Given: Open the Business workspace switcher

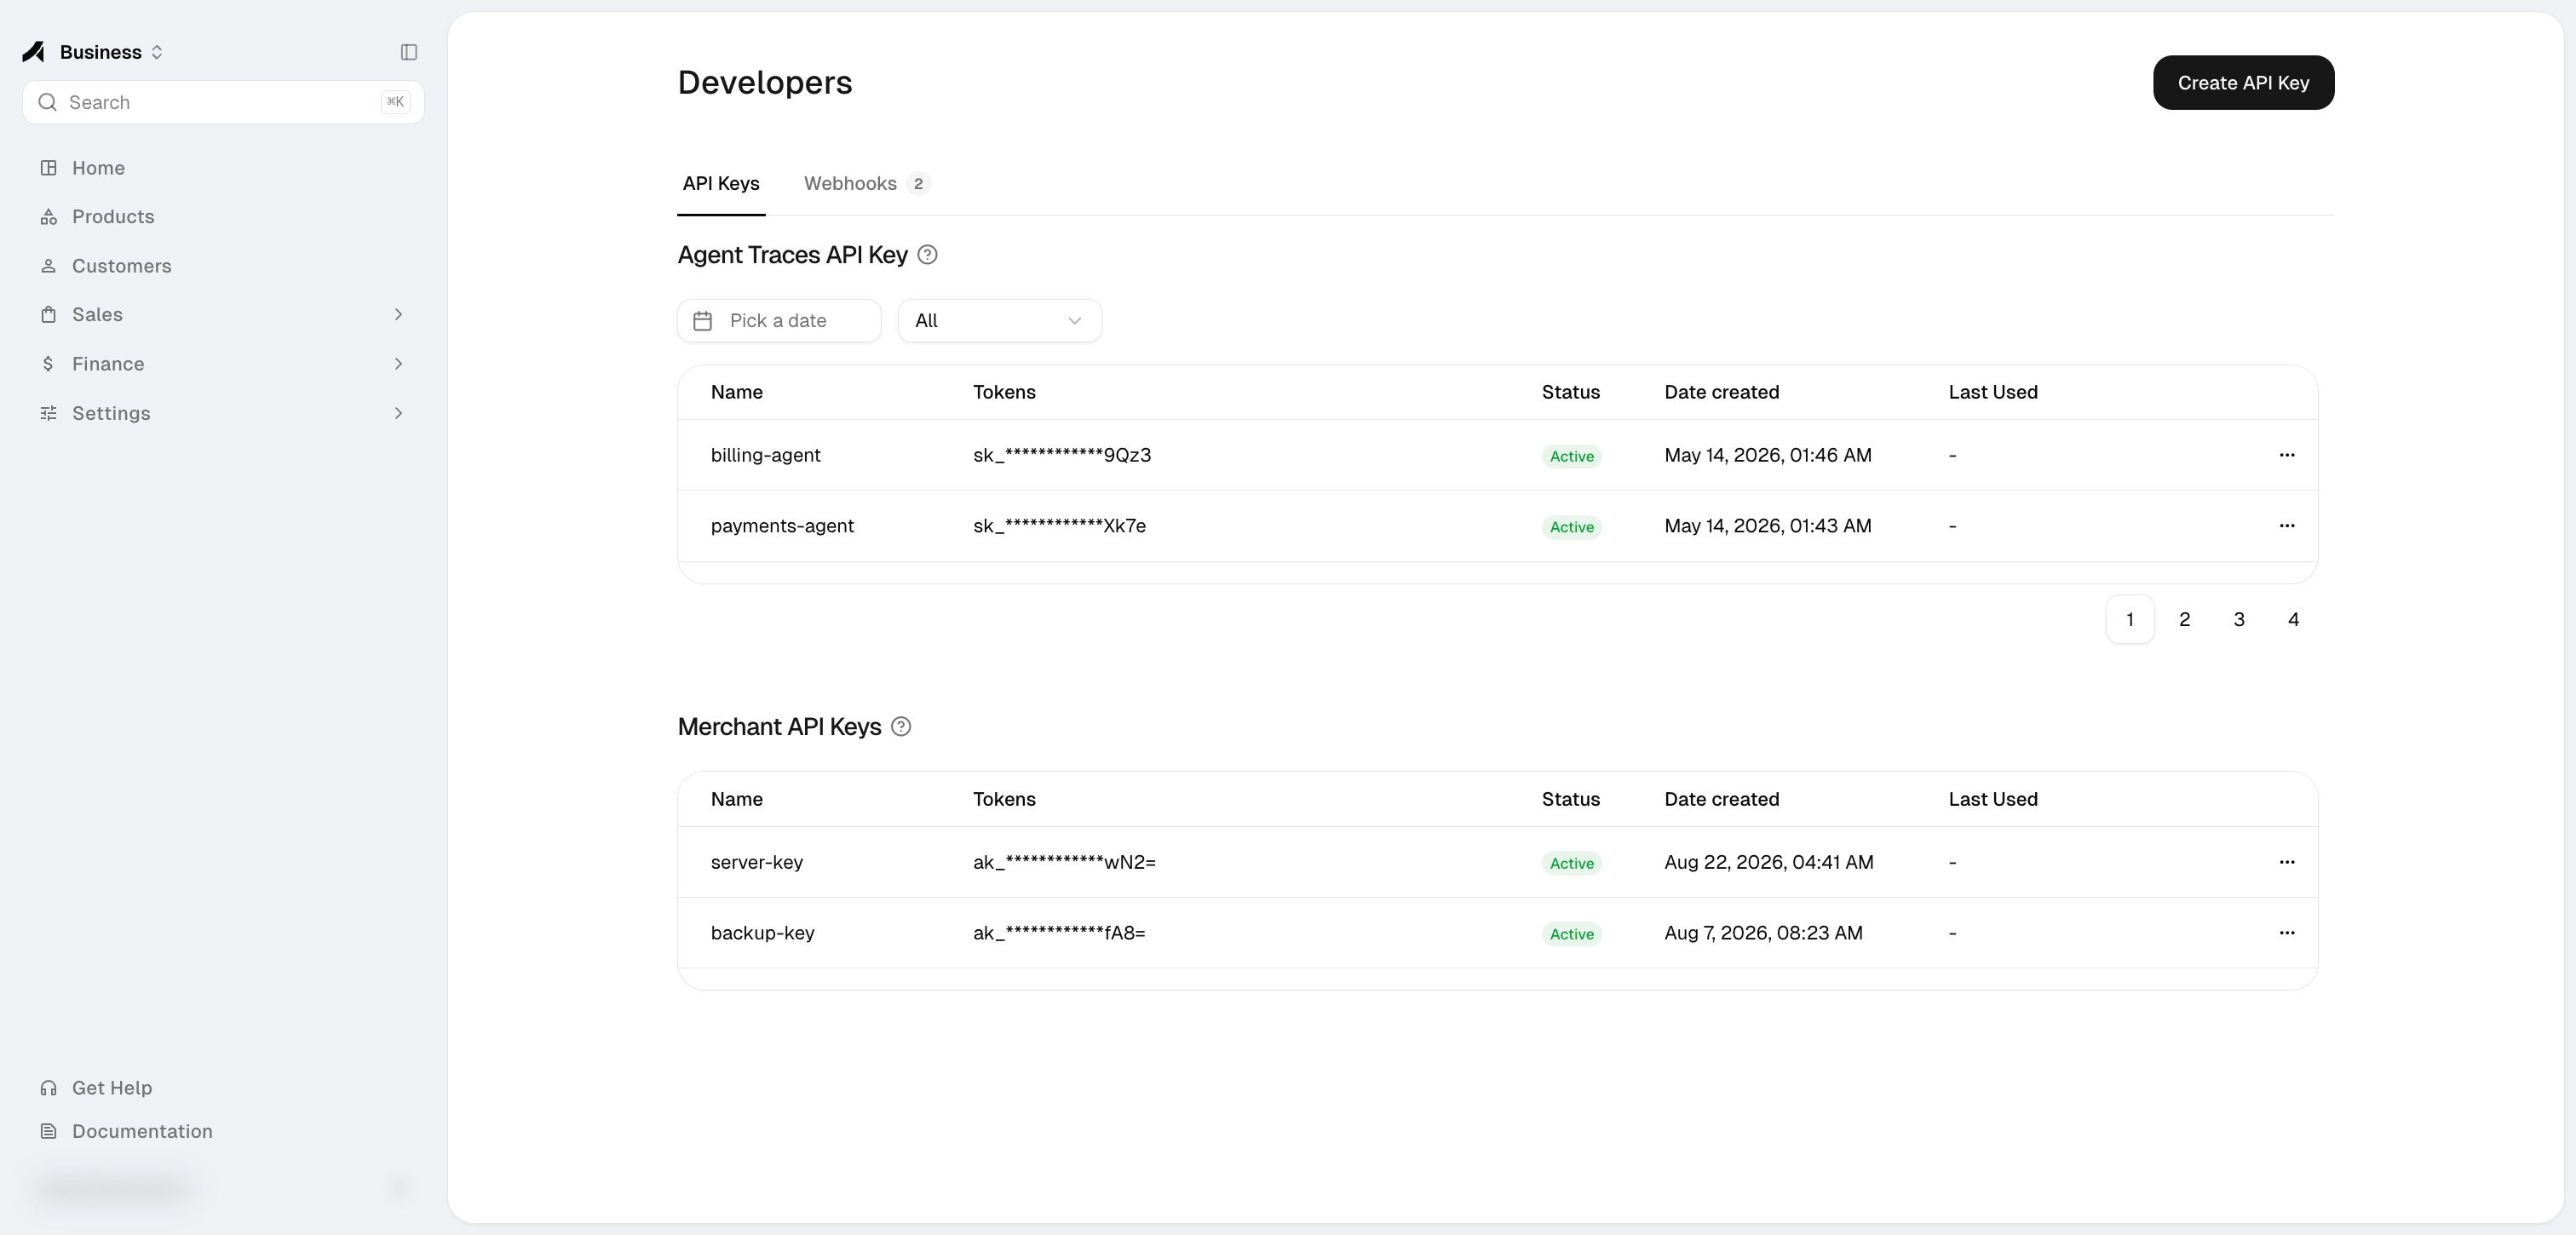Looking at the screenshot, I should click(111, 52).
